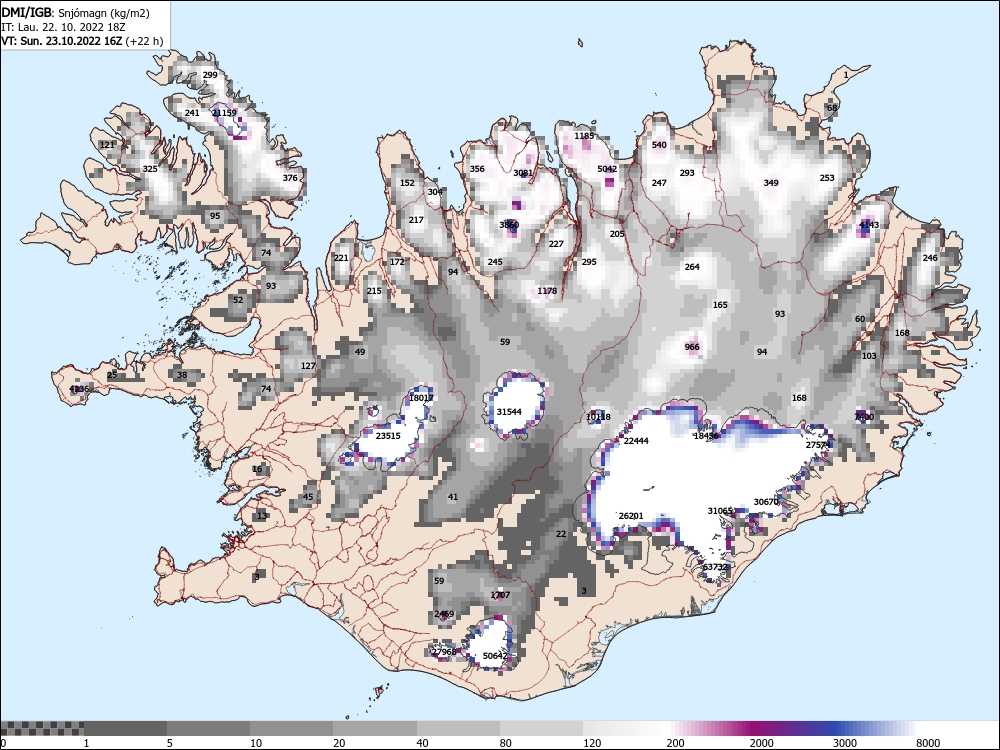Select the checkered legend band between 0 and 1
The width and height of the screenshot is (1000, 750).
pos(42,728)
